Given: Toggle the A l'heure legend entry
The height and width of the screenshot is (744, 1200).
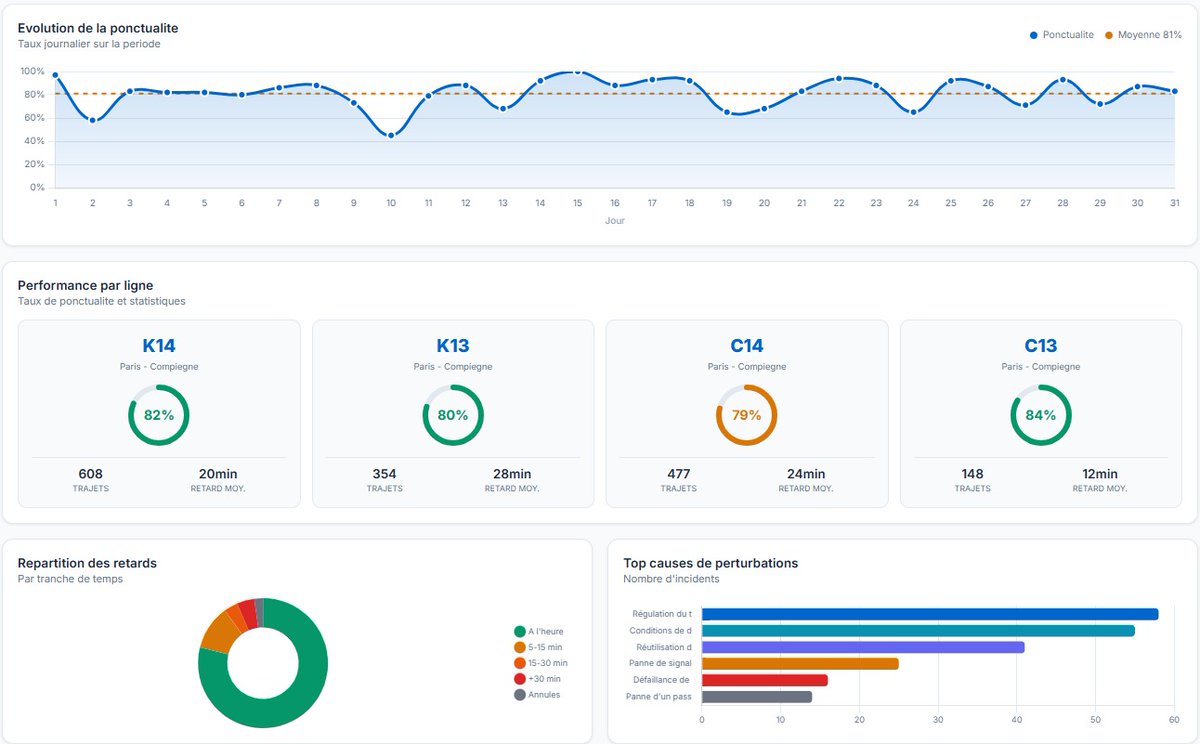Looking at the screenshot, I should [538, 631].
